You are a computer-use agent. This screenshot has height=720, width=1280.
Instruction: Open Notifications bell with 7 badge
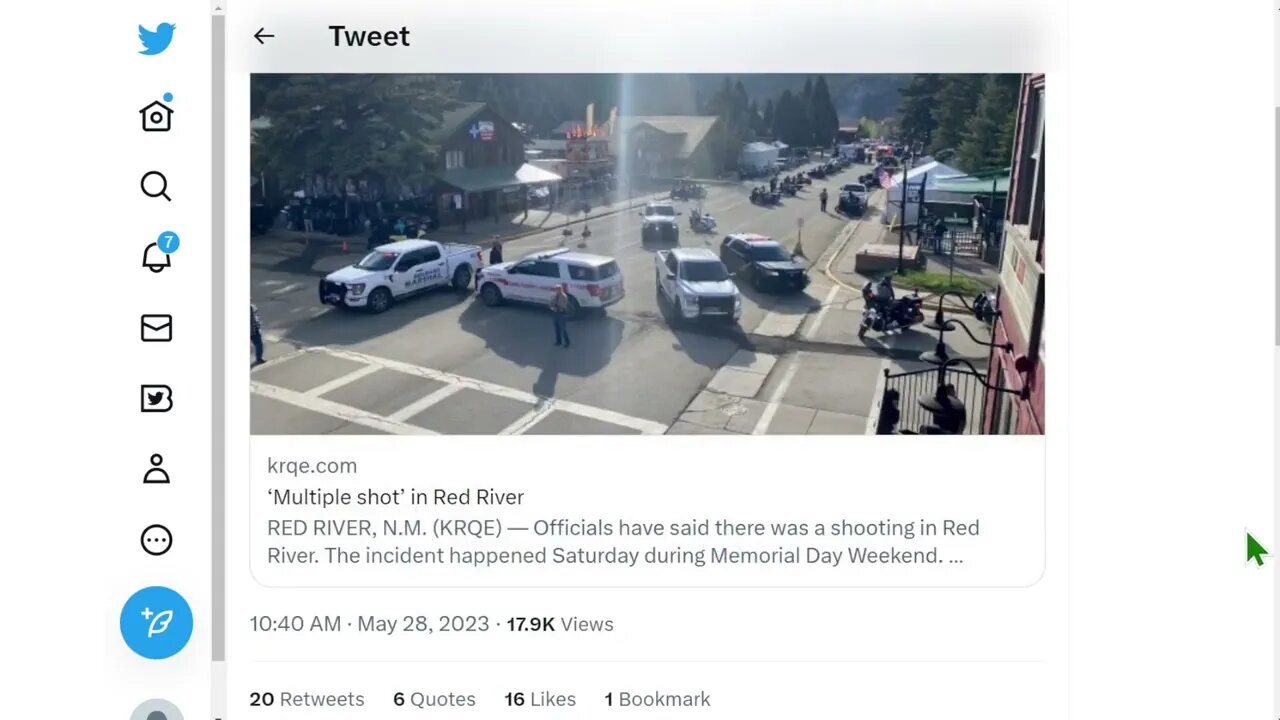(157, 254)
